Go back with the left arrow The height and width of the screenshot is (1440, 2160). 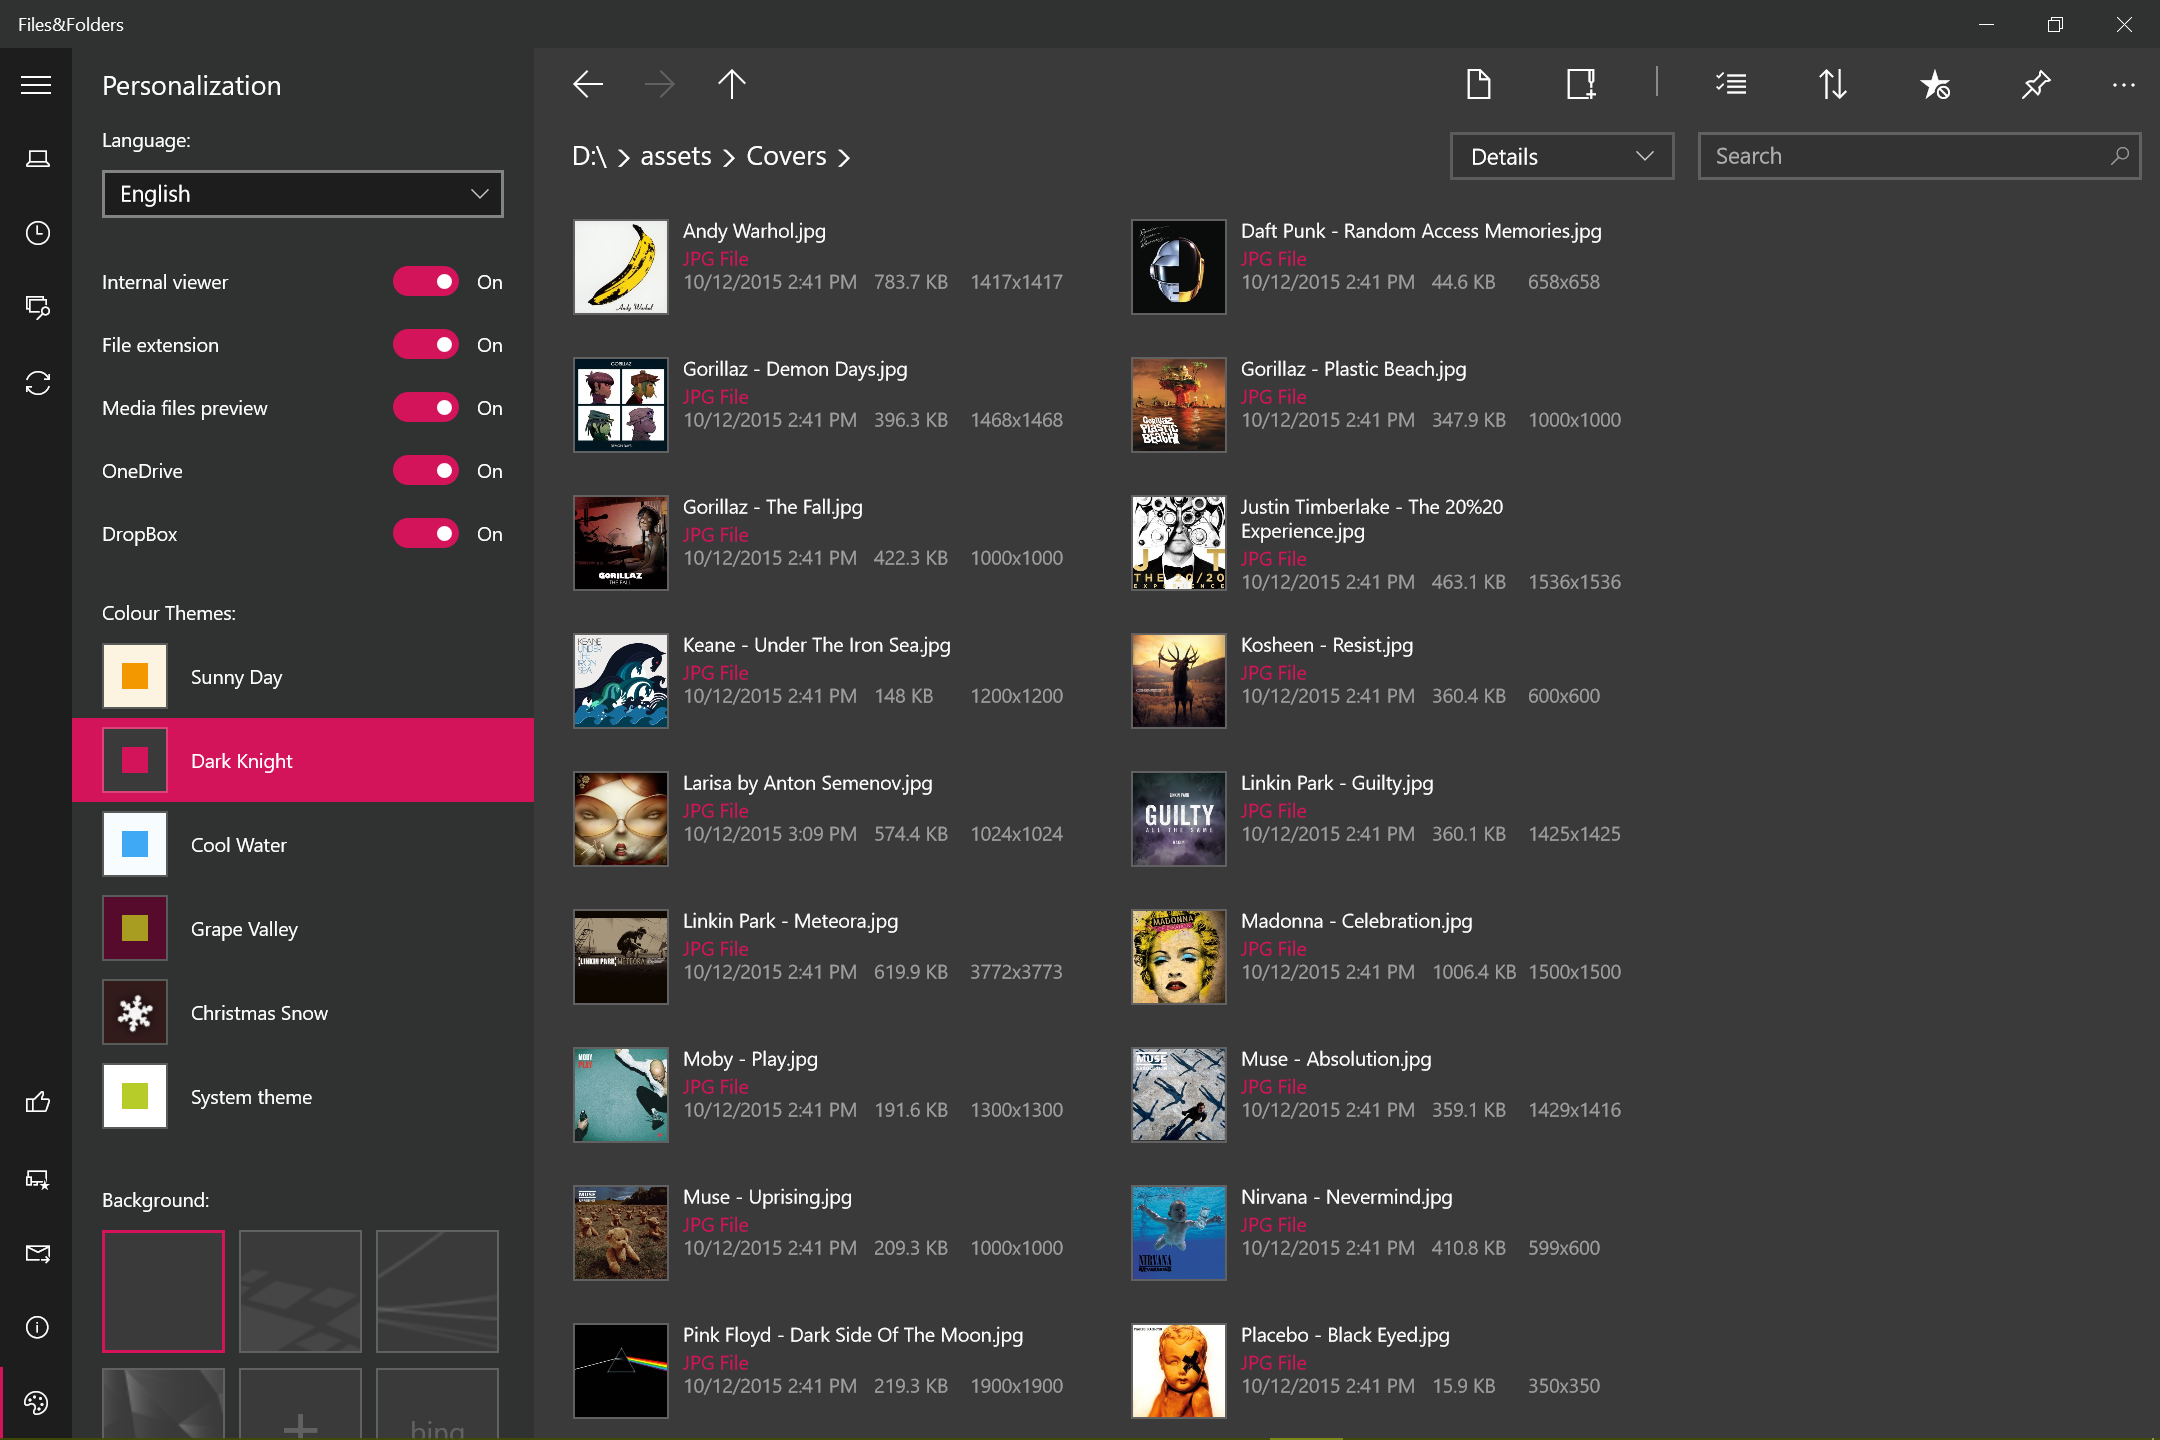coord(588,84)
